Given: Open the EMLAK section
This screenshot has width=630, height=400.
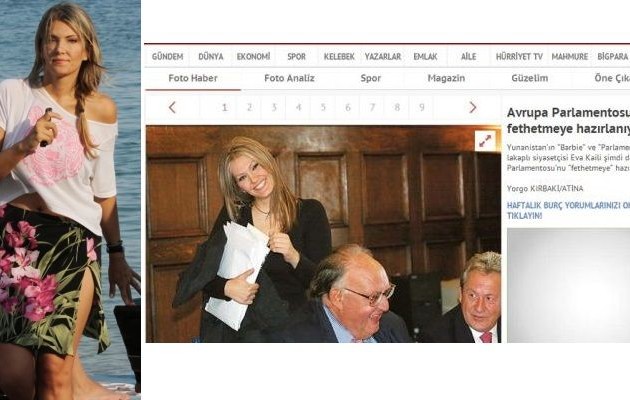Looking at the screenshot, I should click(425, 57).
